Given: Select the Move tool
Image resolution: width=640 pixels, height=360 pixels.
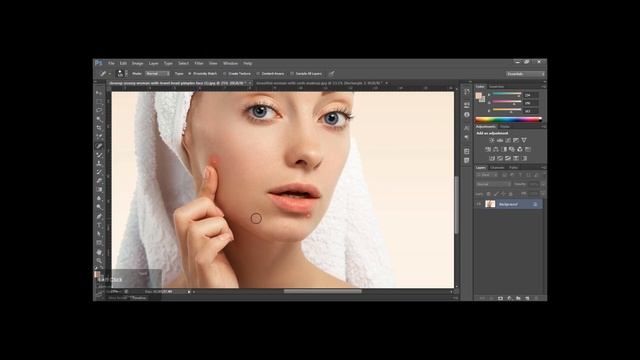Looking at the screenshot, I should pyautogui.click(x=99, y=93).
